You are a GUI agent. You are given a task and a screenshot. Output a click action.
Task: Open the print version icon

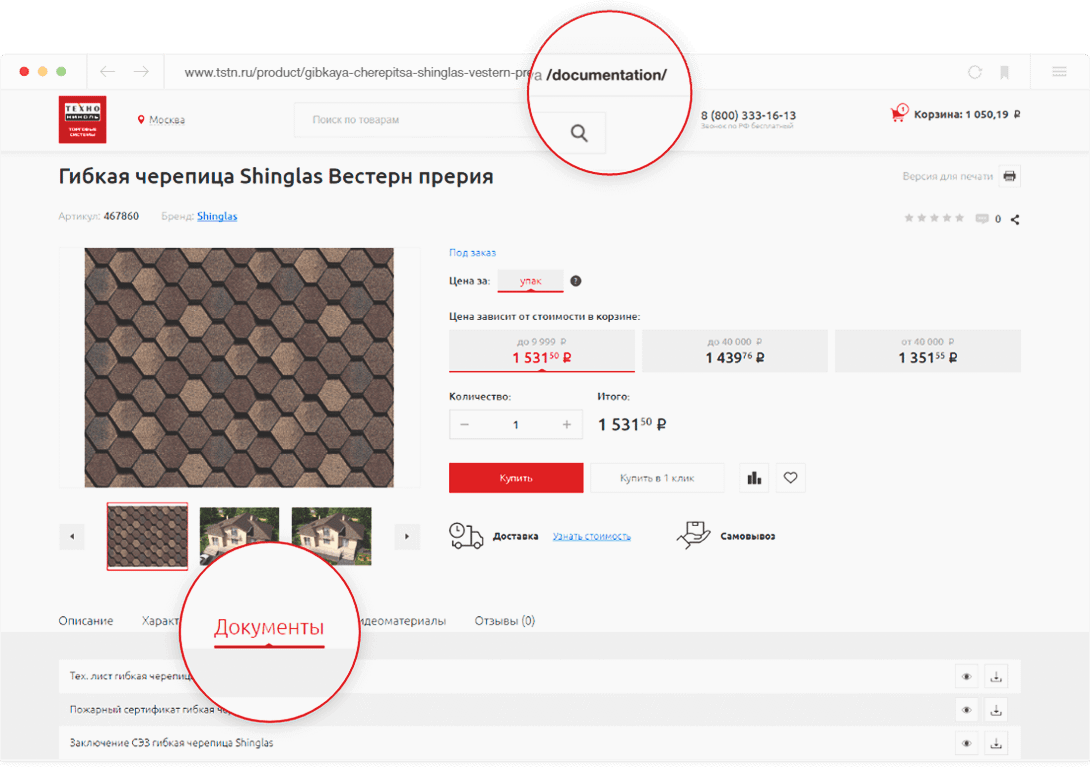click(1009, 176)
